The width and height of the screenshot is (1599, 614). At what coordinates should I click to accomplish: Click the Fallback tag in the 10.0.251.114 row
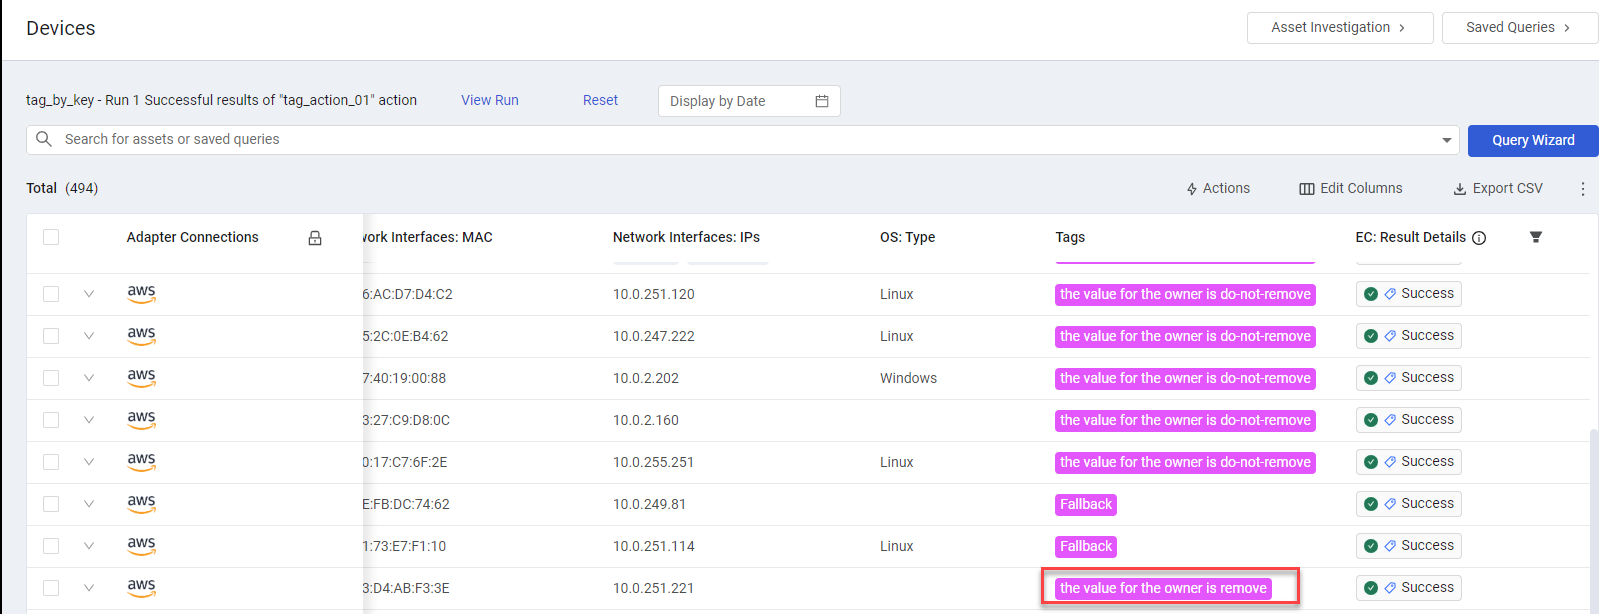[1086, 546]
